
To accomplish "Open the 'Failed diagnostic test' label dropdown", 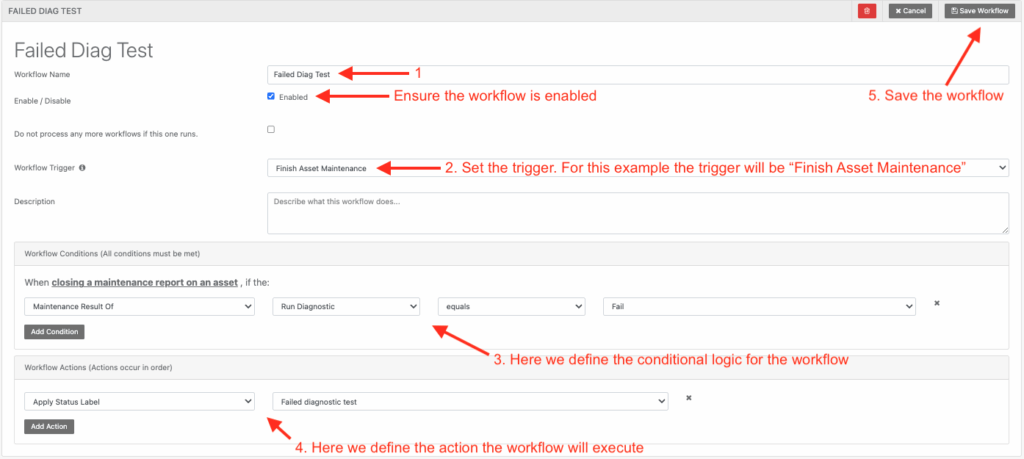I will [x=470, y=402].
